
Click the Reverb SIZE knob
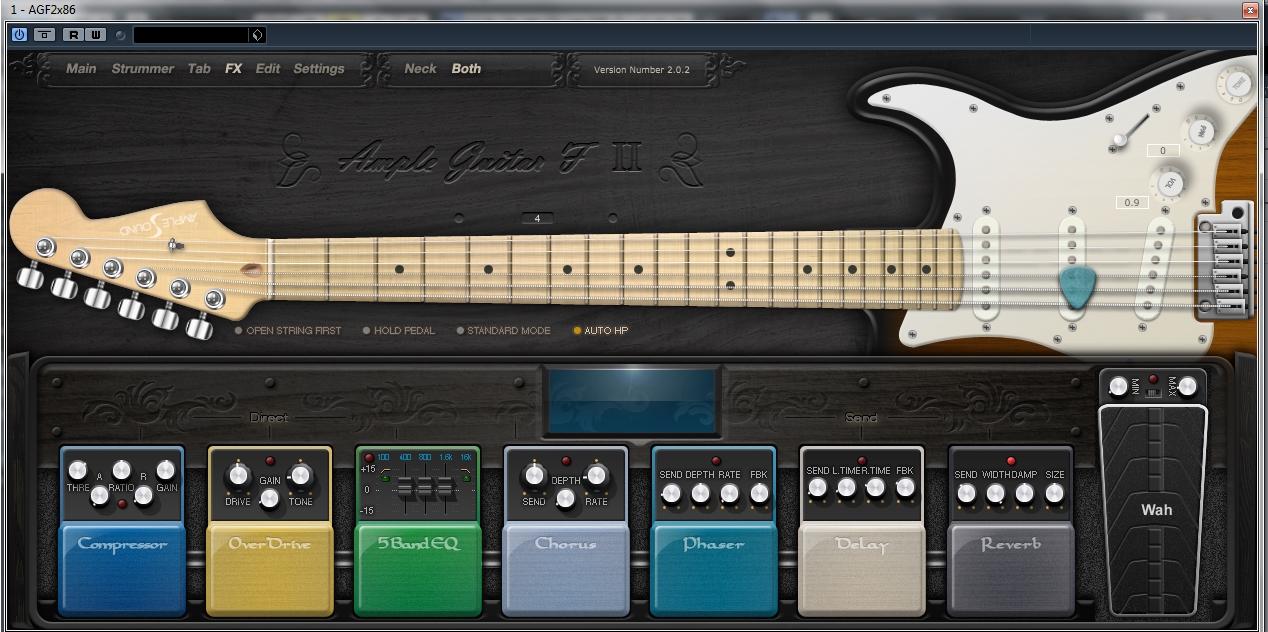[1055, 492]
